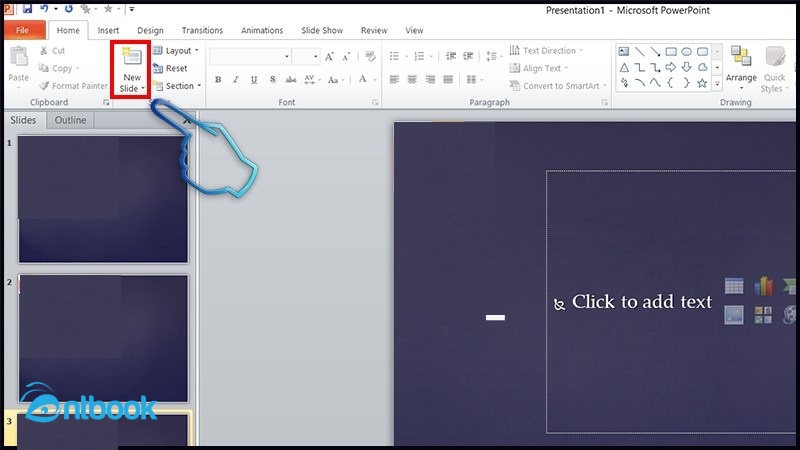Open Quick Styles gallery
Image resolution: width=800 pixels, height=450 pixels.
point(775,68)
